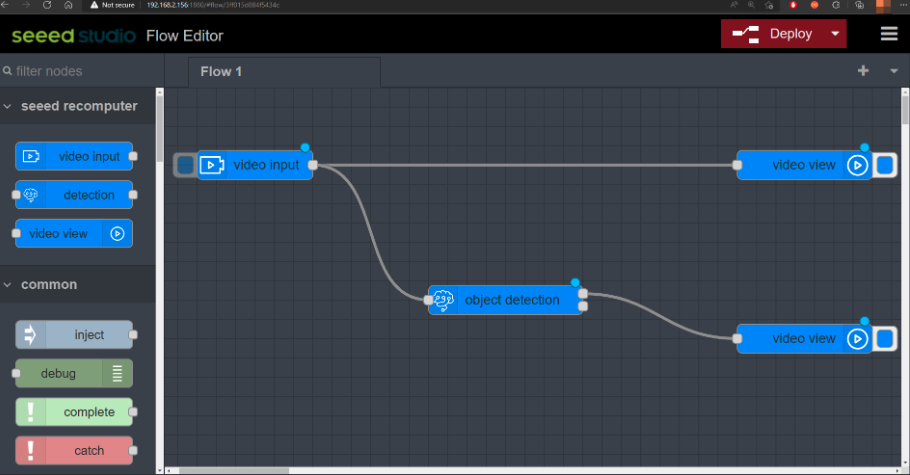Click play icon on bottom video view node
This screenshot has width=910, height=475.
pos(857,339)
